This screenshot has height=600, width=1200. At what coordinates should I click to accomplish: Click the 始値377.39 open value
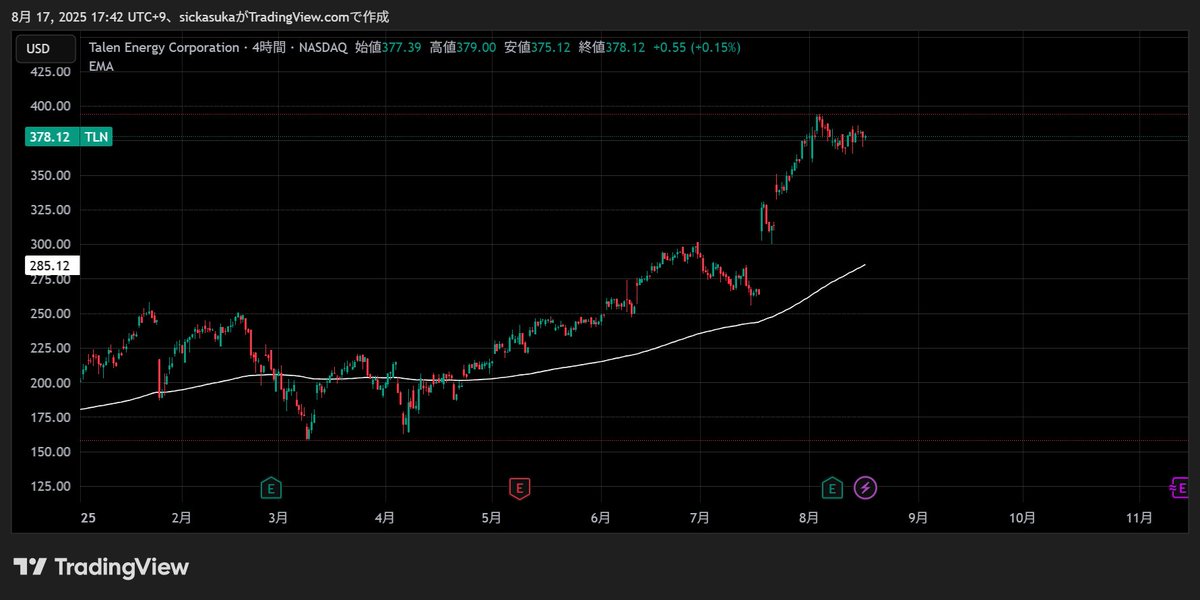[388, 47]
